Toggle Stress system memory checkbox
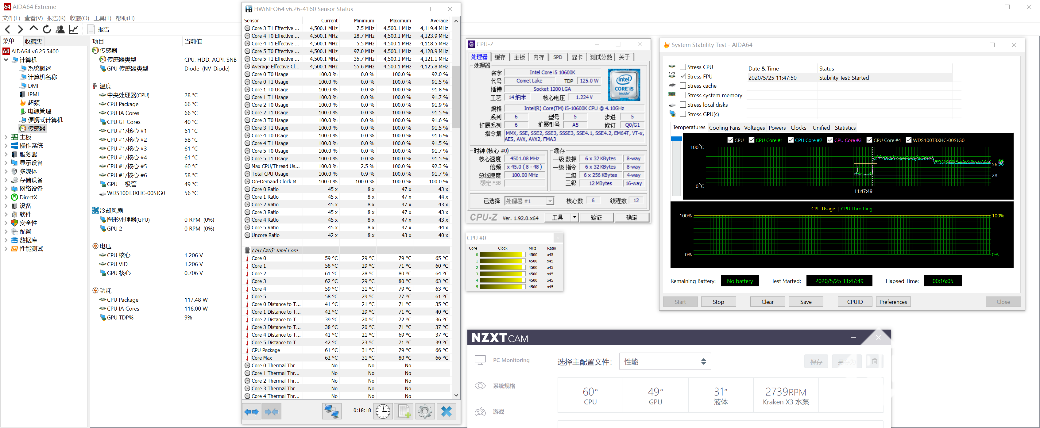This screenshot has width=1040, height=428. coord(682,95)
